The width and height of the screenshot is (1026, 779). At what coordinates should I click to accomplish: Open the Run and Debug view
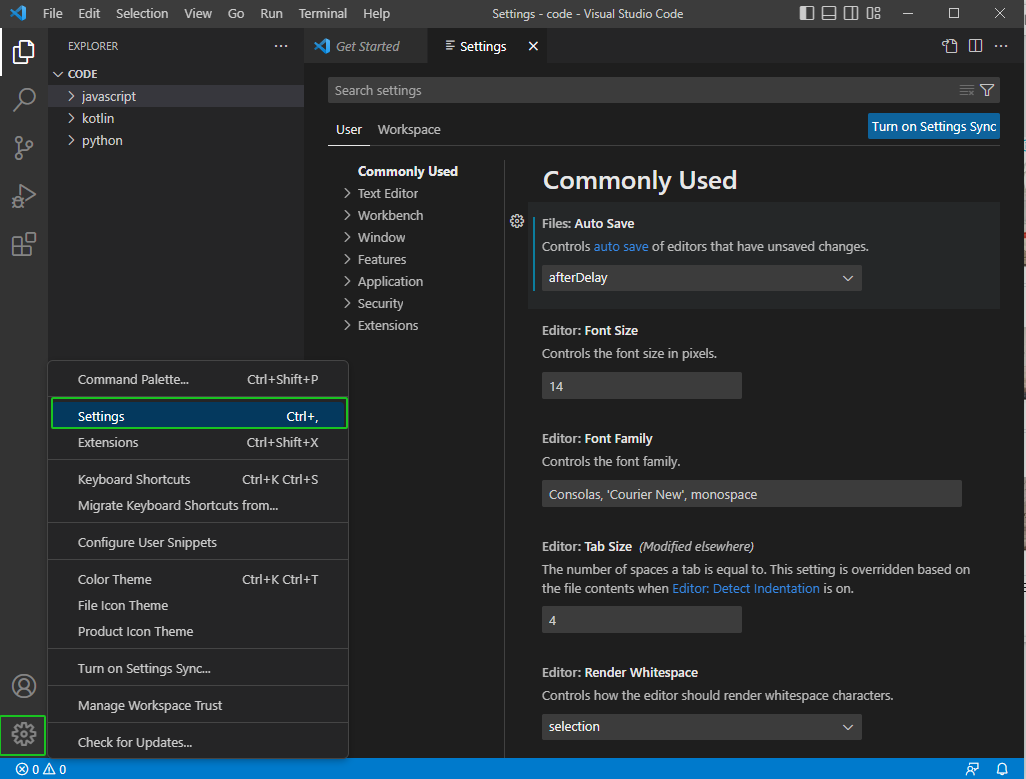coord(24,196)
